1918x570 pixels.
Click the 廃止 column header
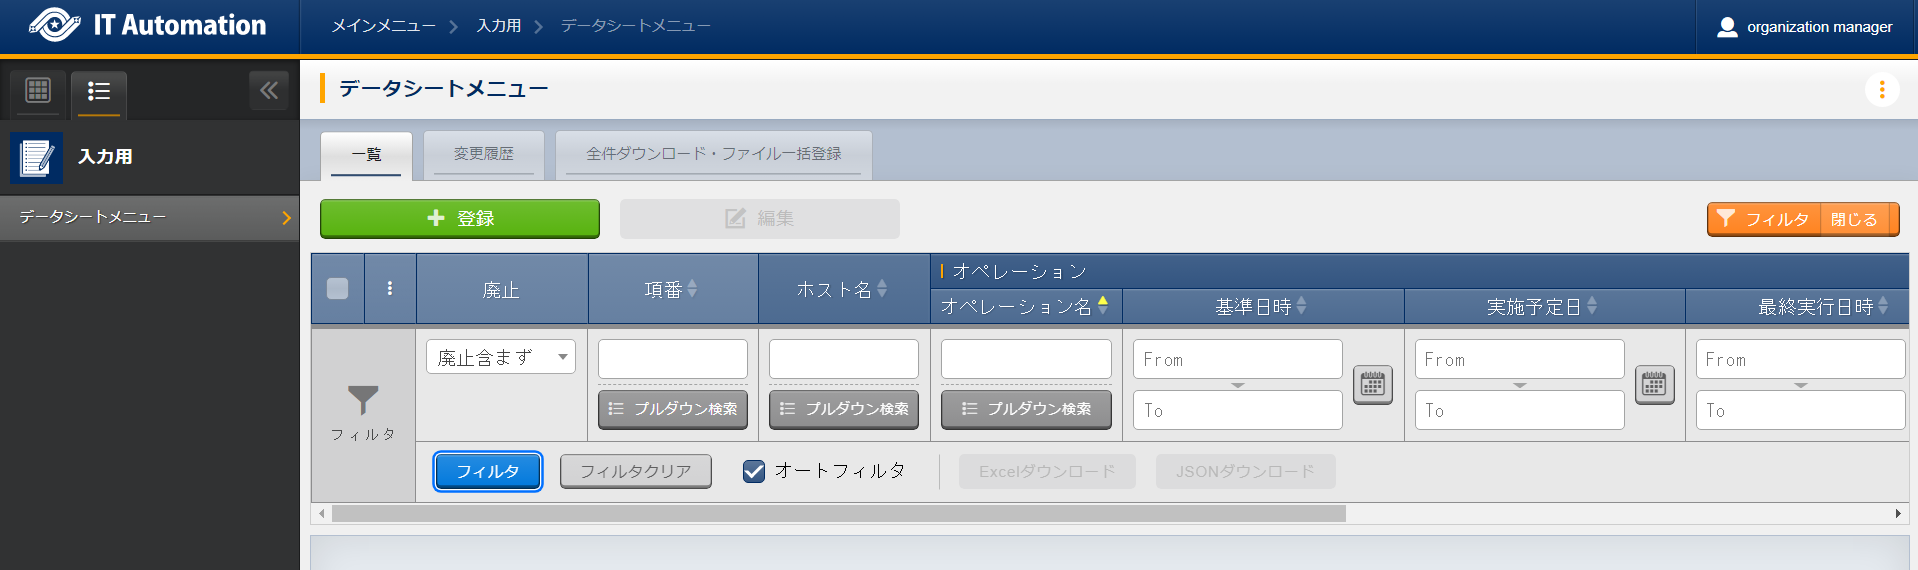pyautogui.click(x=501, y=290)
